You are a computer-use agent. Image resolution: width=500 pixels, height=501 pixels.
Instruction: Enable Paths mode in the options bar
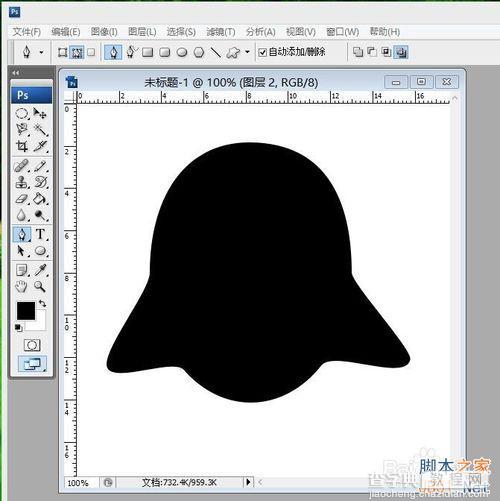[x=77, y=52]
